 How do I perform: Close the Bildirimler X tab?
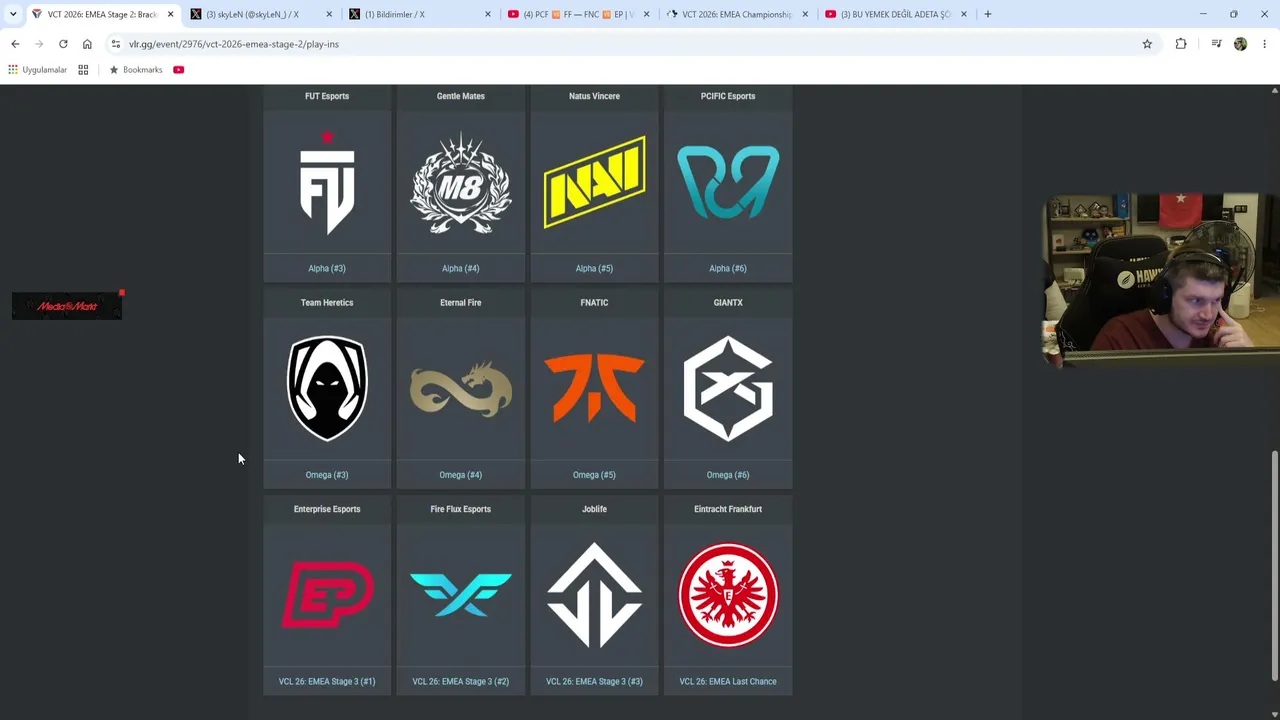489,14
